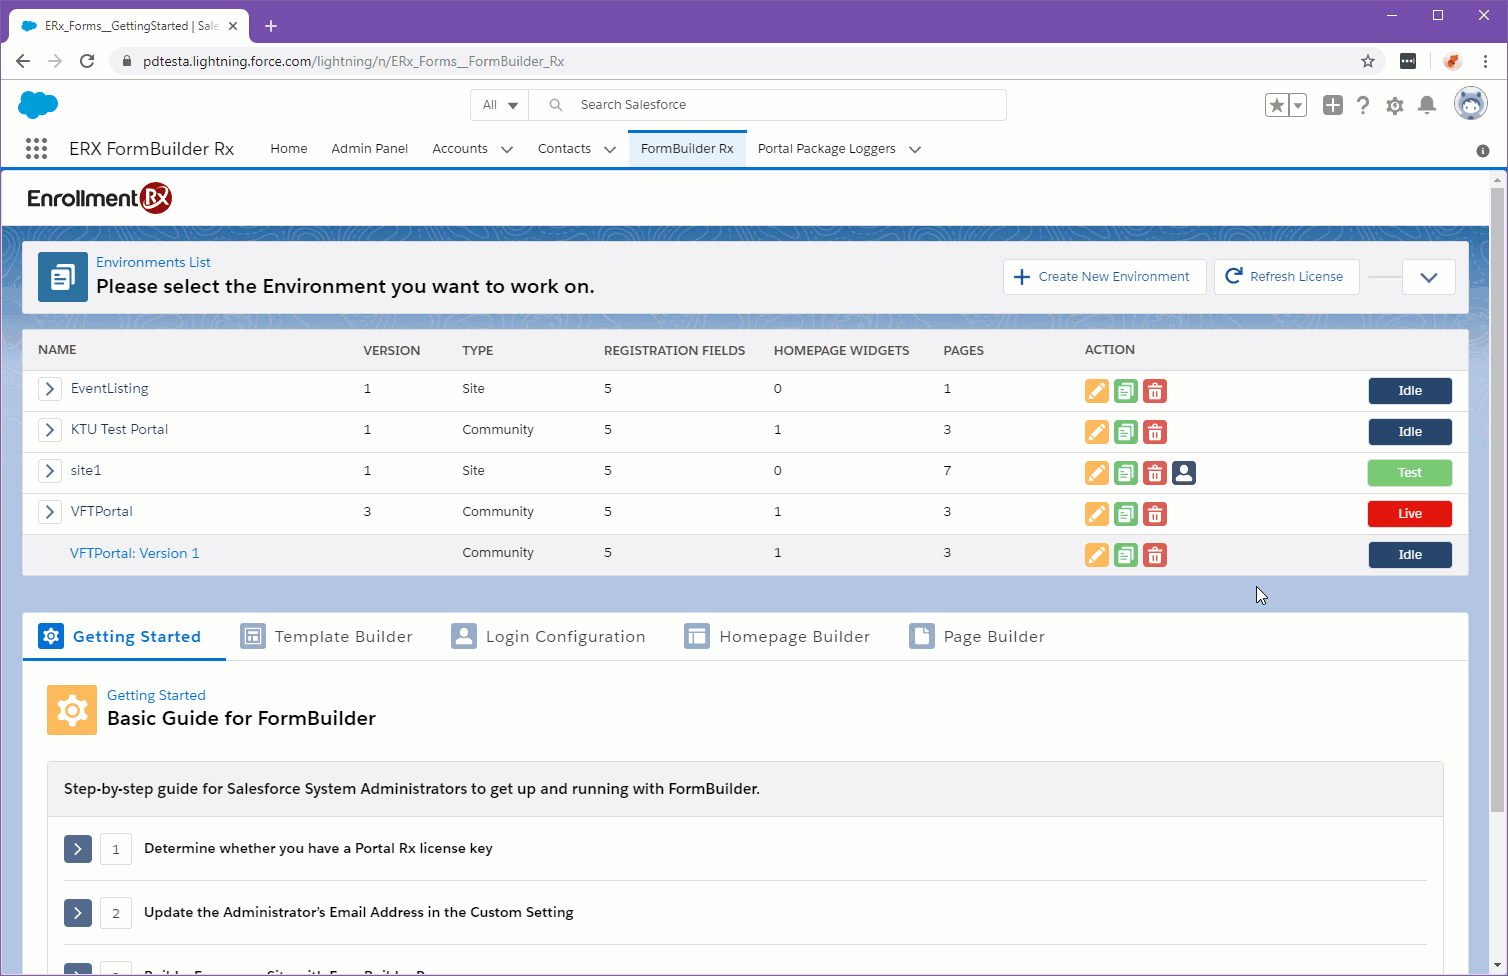The width and height of the screenshot is (1508, 976).
Task: Click the Refresh License button
Action: (1286, 277)
